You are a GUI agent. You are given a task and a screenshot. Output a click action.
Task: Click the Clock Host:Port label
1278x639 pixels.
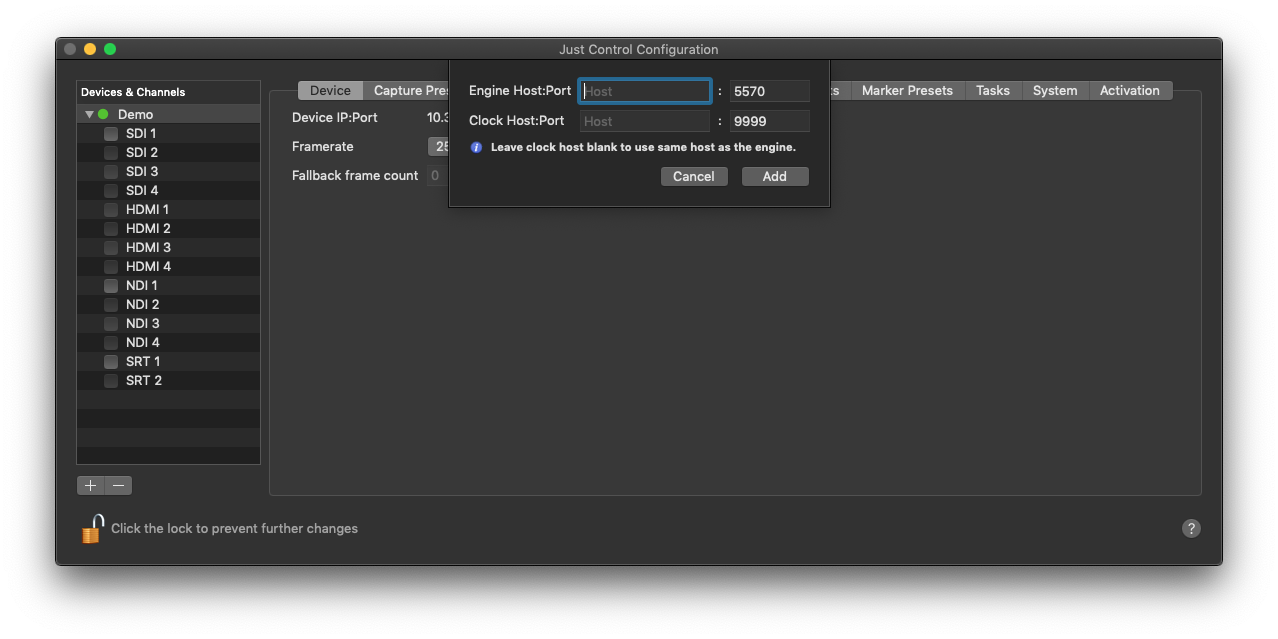pyautogui.click(x=517, y=120)
